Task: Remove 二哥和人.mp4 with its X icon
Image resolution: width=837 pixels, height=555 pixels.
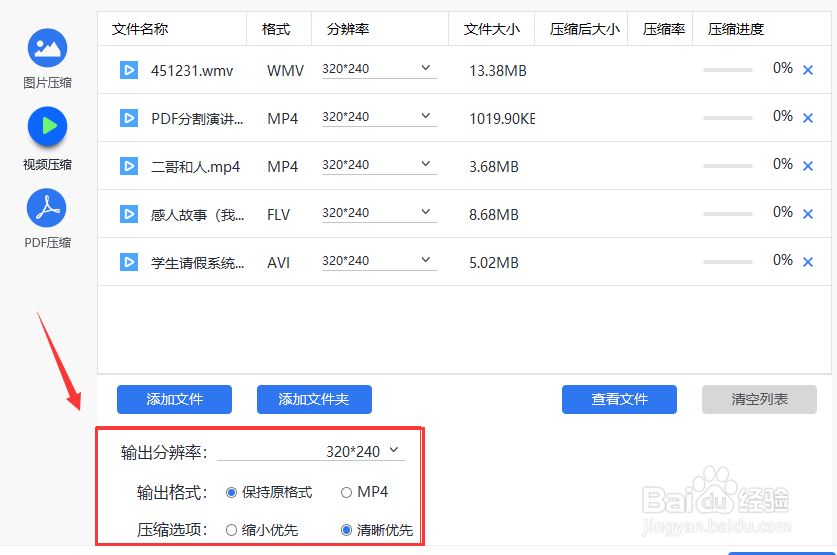Action: 808,166
